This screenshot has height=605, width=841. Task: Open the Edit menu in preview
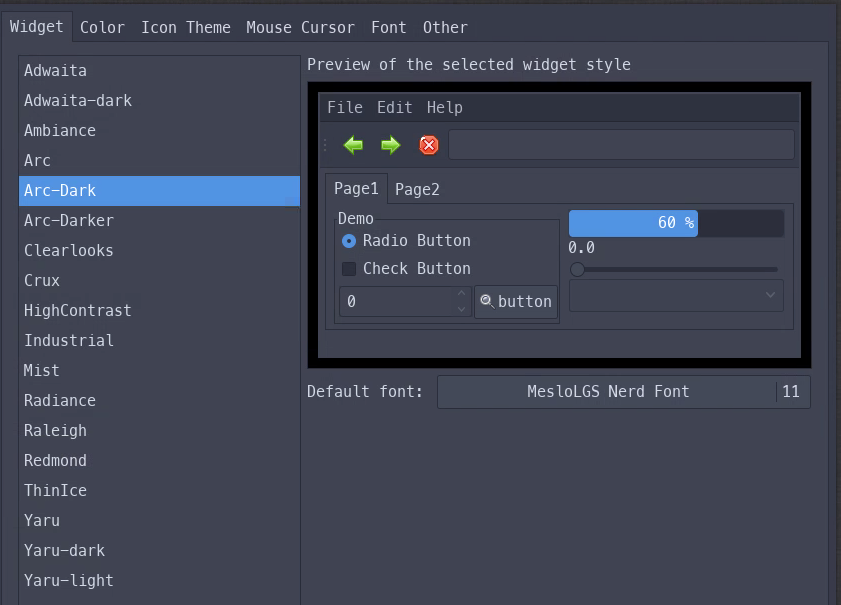(395, 107)
